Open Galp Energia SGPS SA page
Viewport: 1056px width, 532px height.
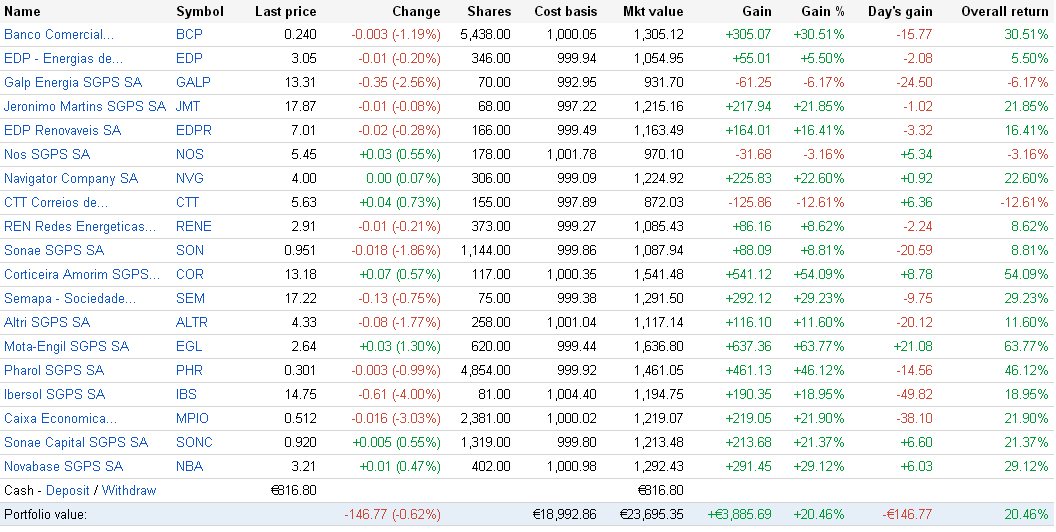point(73,82)
